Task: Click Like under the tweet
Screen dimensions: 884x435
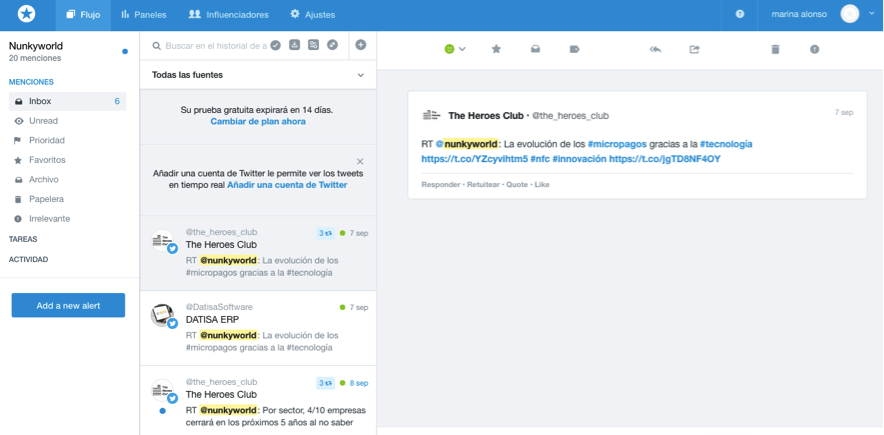Action: [542, 185]
